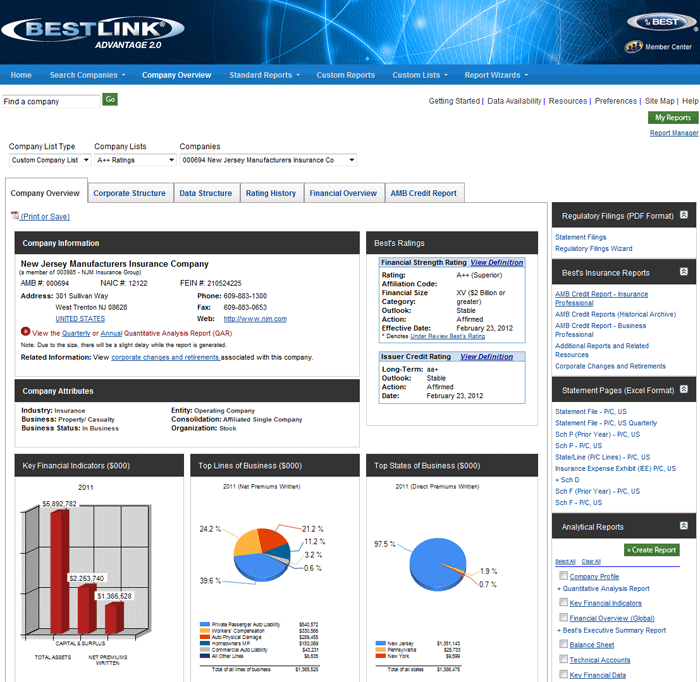Image resolution: width=700 pixels, height=682 pixels.
Task: Open corporate changes and retirements link
Action: click(x=165, y=357)
